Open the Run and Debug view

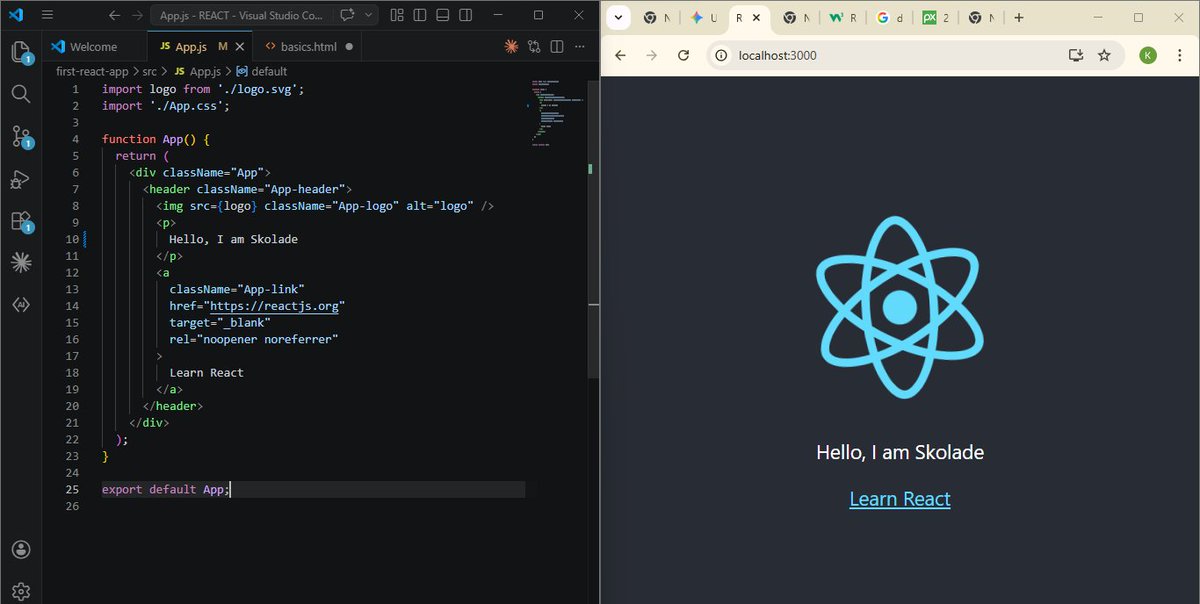[x=21, y=179]
